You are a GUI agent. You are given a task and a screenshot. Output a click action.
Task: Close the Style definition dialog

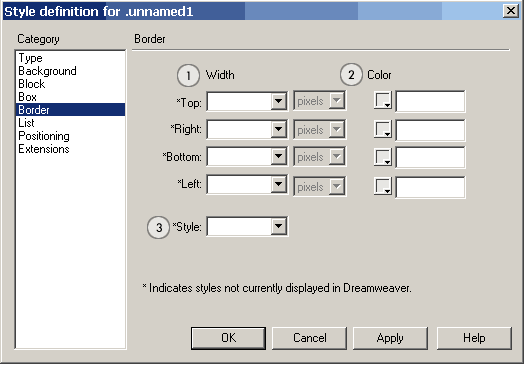[x=511, y=11]
